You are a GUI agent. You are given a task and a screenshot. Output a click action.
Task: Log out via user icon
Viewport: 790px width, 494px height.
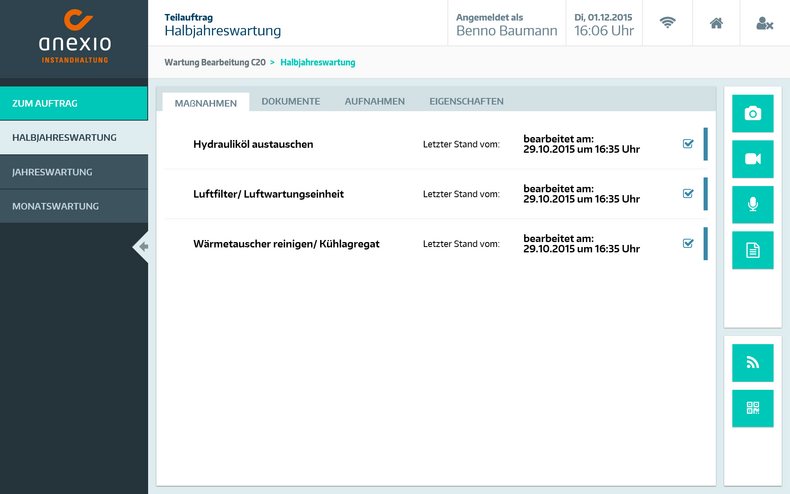click(764, 23)
